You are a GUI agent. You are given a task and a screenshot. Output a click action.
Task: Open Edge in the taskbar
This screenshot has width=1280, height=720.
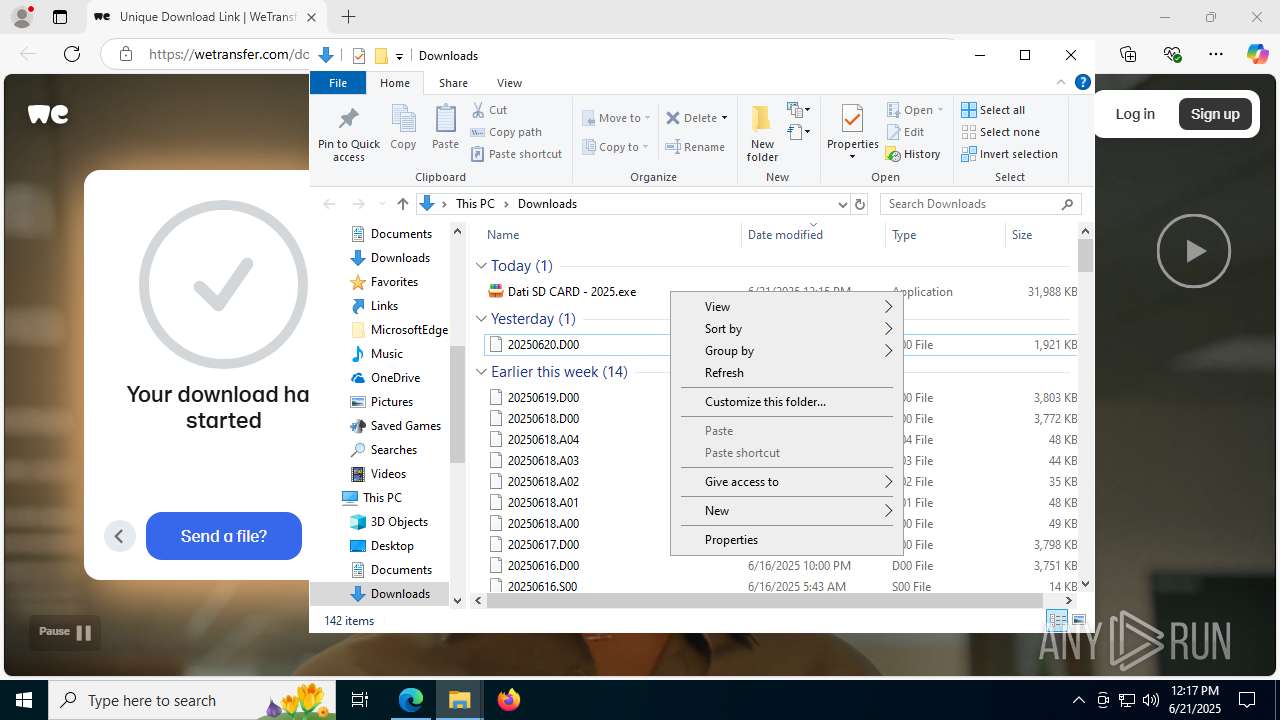tap(411, 700)
